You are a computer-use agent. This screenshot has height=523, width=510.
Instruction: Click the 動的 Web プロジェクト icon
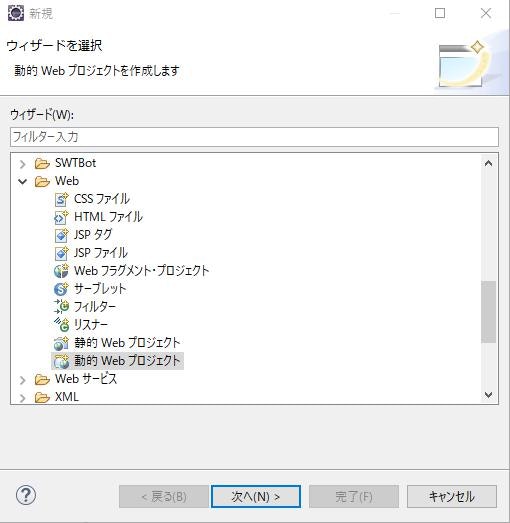coord(61,361)
